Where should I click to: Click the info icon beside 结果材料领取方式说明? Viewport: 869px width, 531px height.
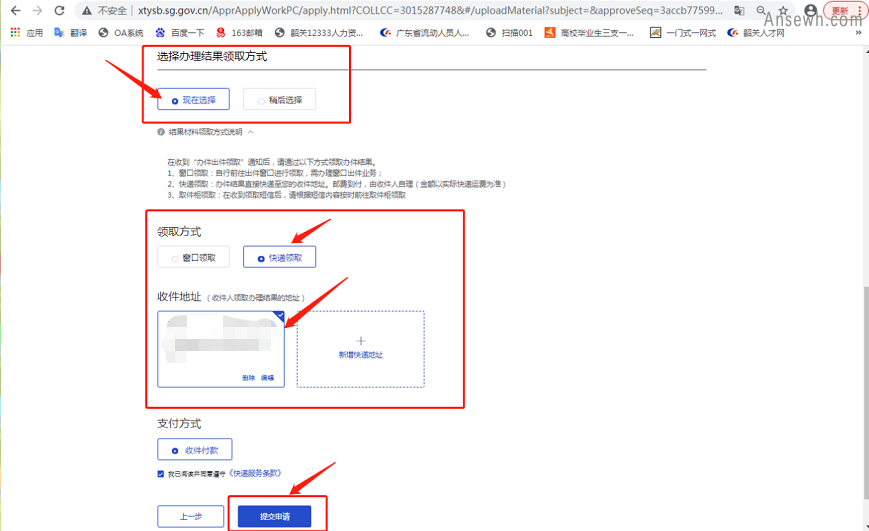(x=161, y=132)
